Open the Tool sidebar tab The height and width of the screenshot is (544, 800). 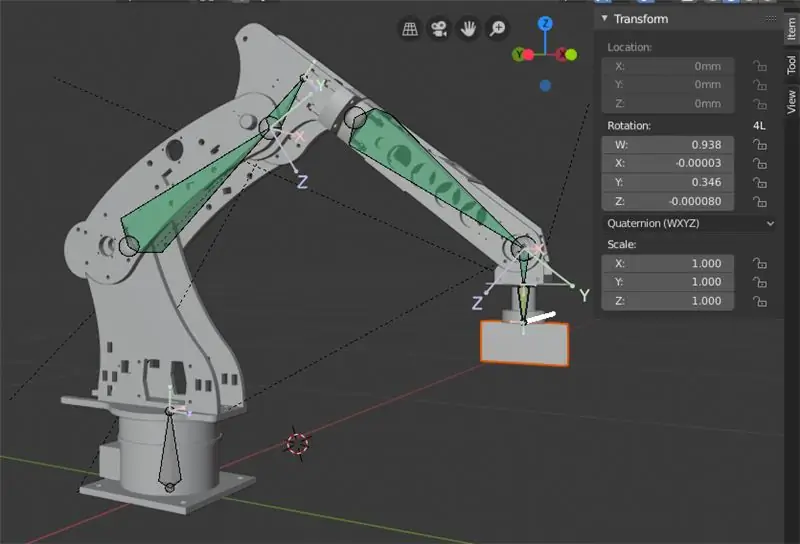[791, 65]
